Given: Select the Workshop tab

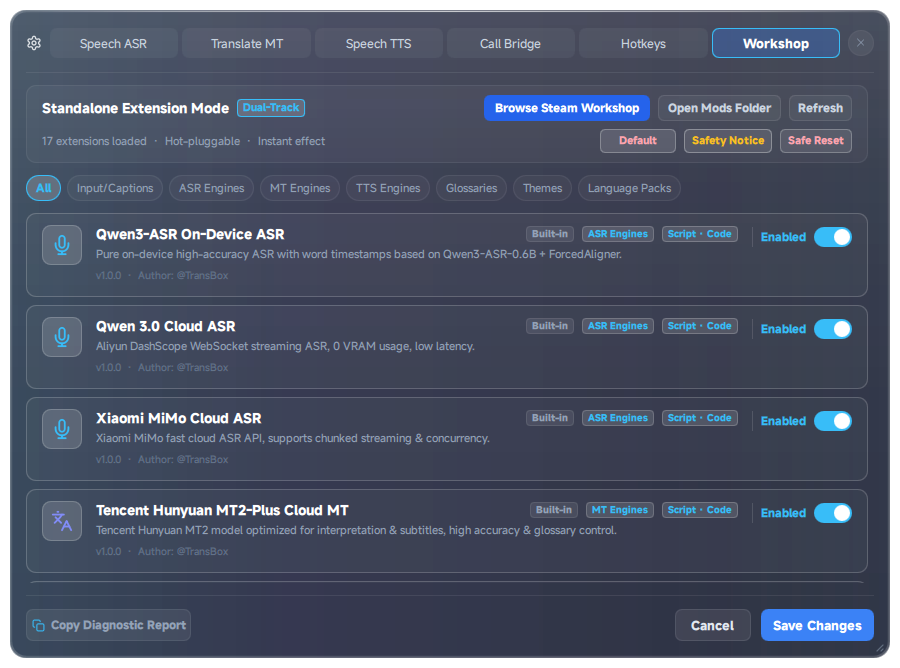Looking at the screenshot, I should tap(776, 44).
